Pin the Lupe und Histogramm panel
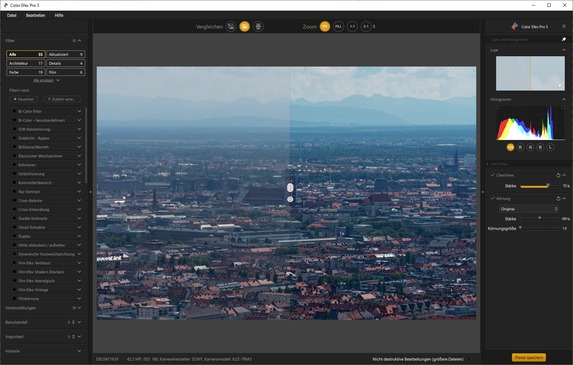 tap(563, 39)
